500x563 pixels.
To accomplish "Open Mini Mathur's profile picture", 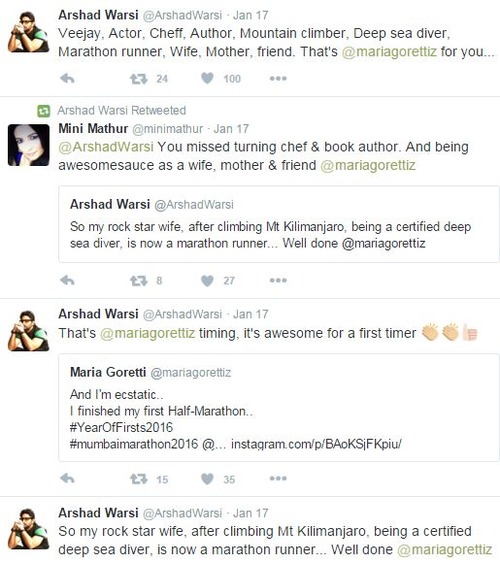I will click(x=29, y=145).
